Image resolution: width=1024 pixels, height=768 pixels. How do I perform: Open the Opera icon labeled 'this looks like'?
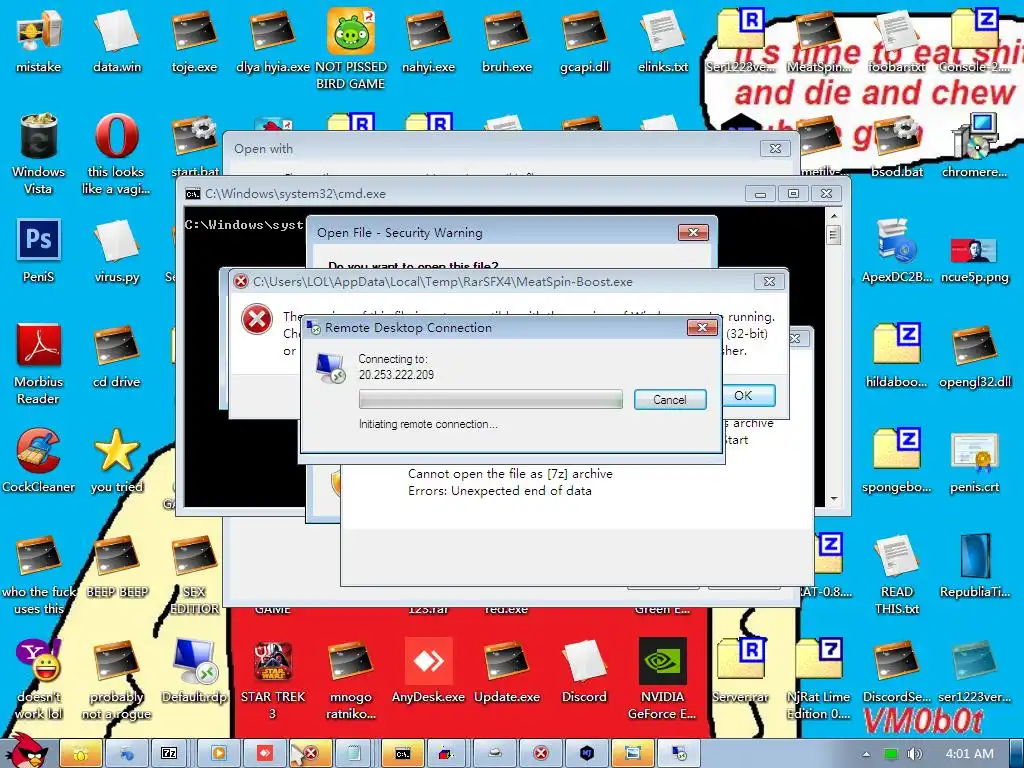pos(116,153)
